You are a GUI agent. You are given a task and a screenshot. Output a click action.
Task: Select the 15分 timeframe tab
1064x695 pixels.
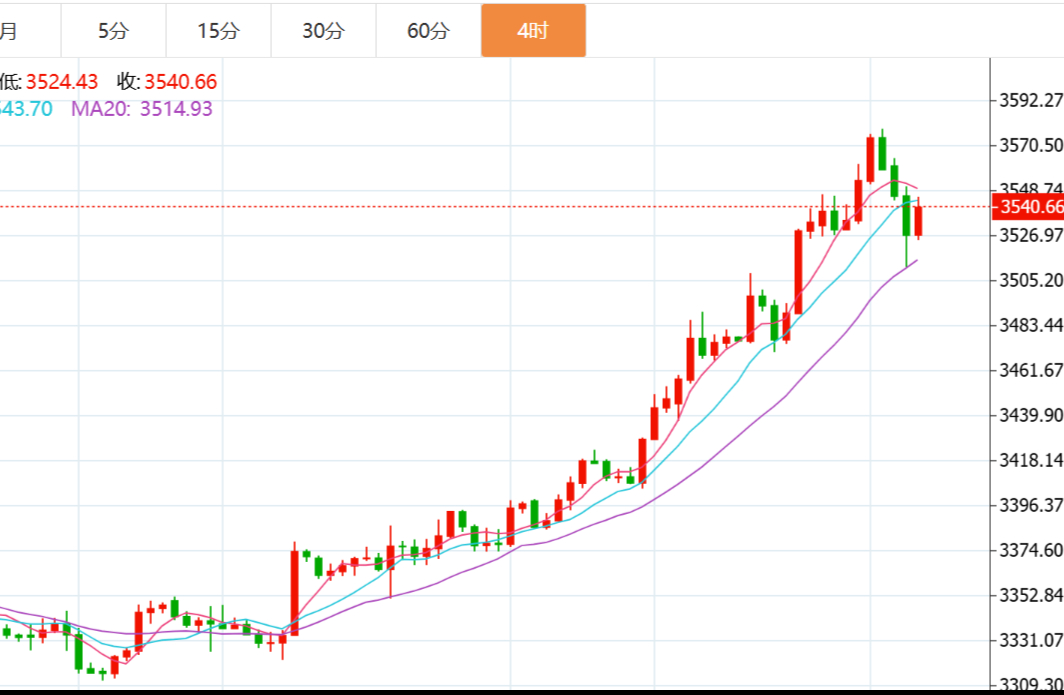(218, 31)
